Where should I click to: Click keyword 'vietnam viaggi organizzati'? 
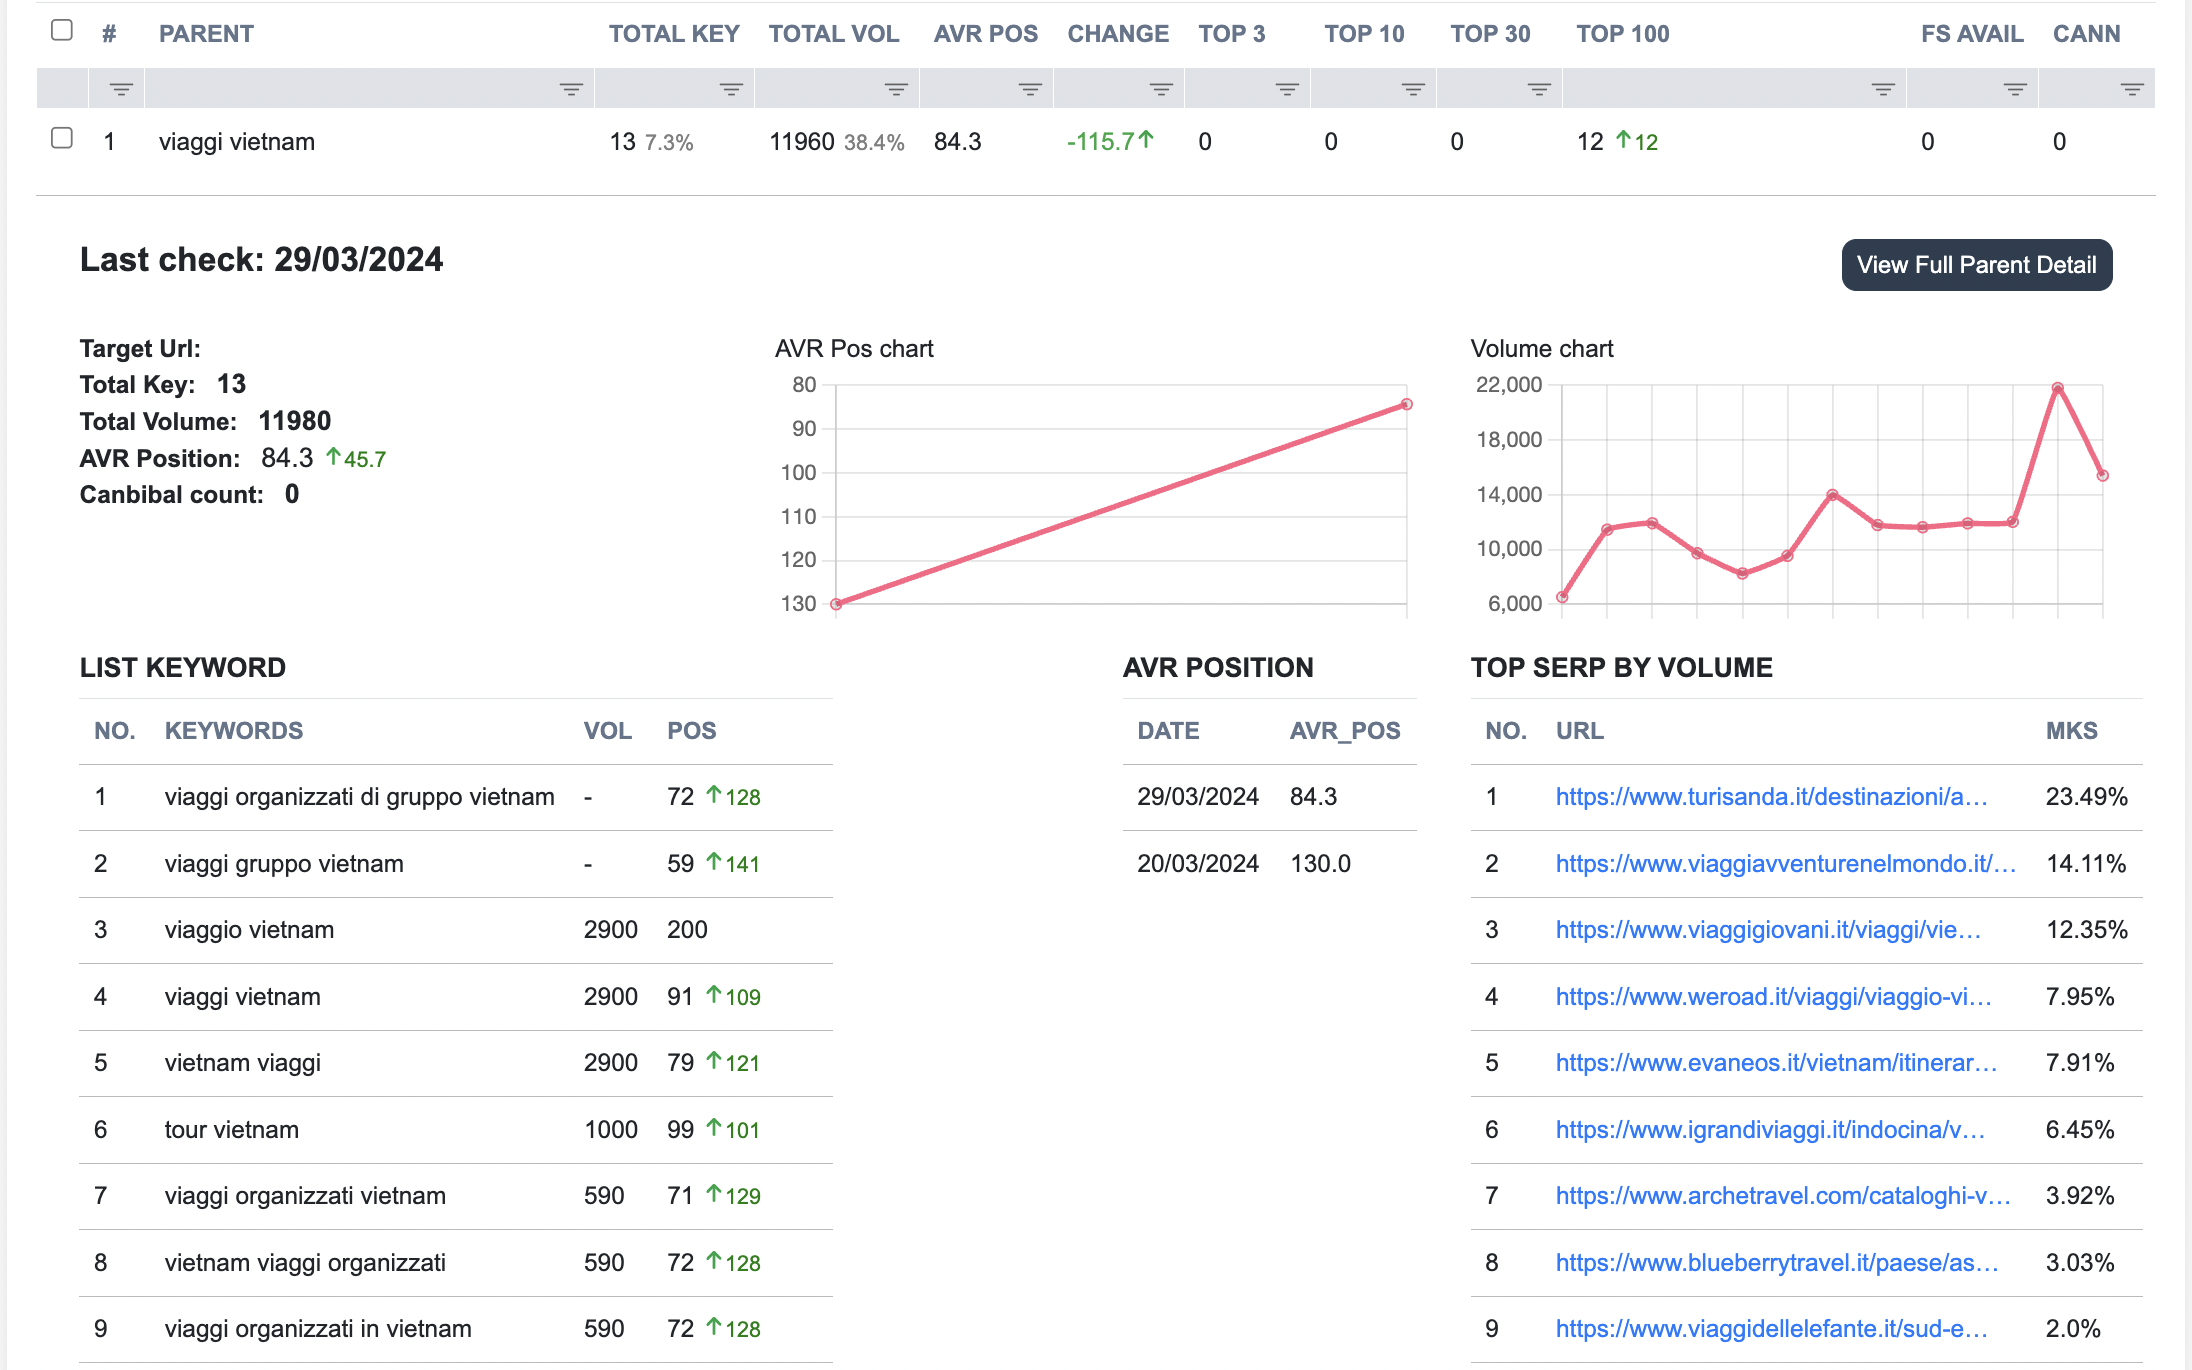[x=305, y=1263]
